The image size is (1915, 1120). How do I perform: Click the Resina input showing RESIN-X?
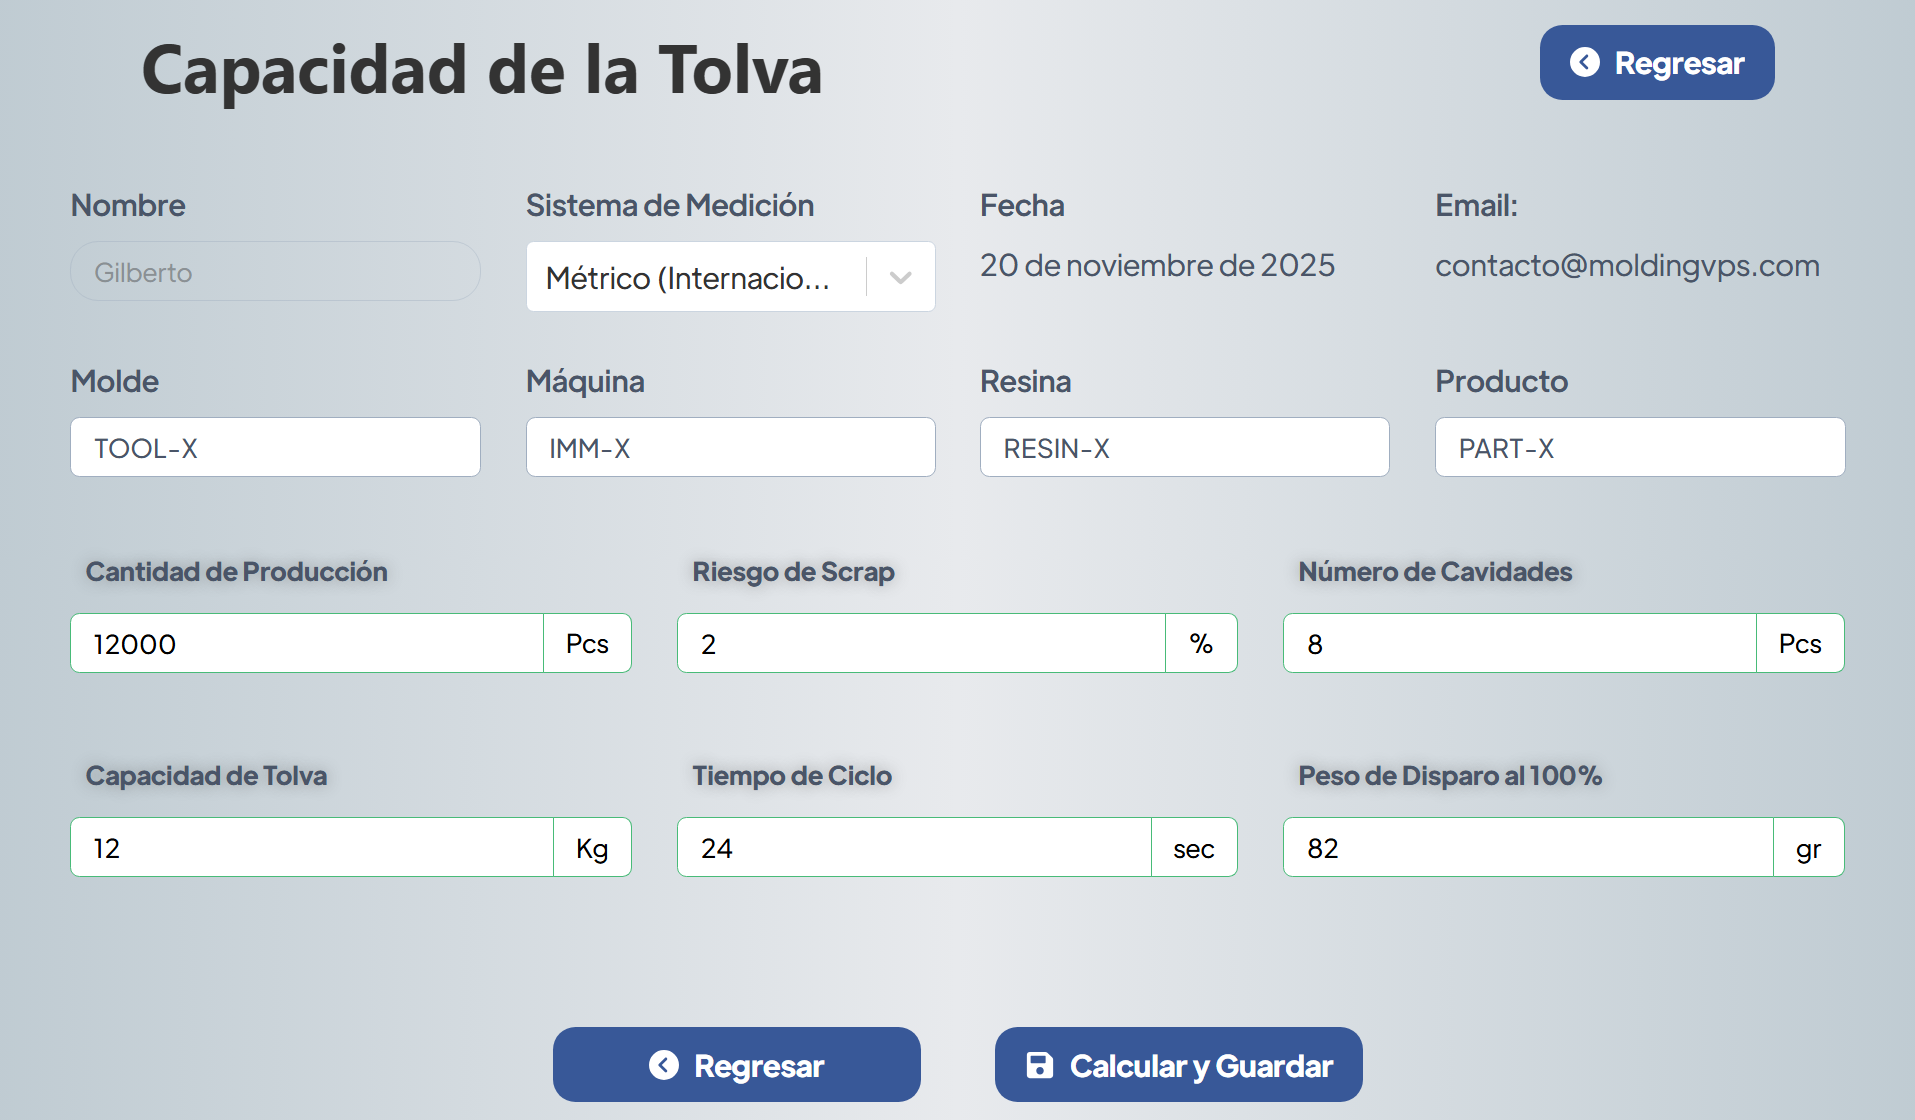(1184, 448)
